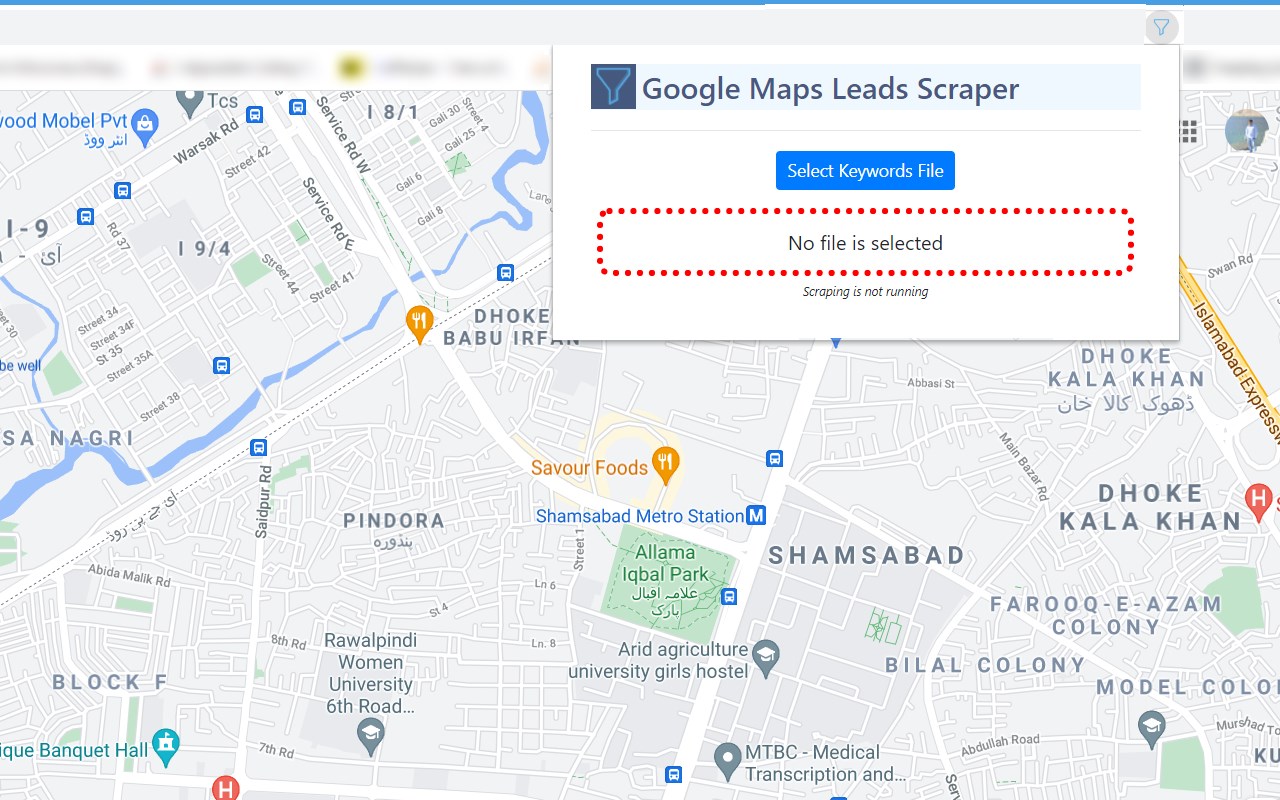
Task: Click the Select Keywords File button
Action: 865,171
